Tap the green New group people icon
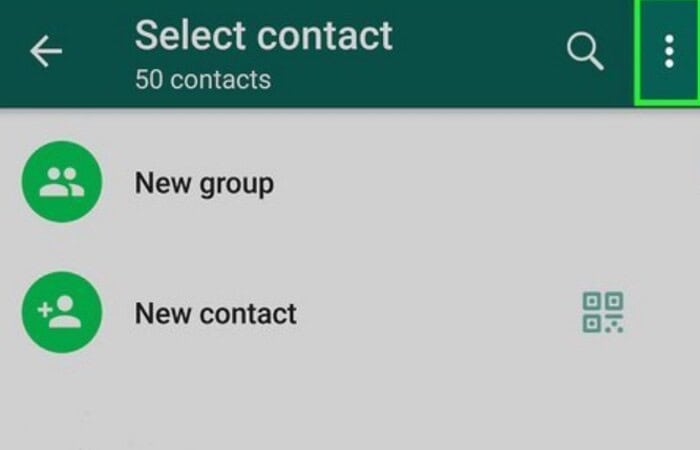The width and height of the screenshot is (700, 450). click(x=62, y=182)
